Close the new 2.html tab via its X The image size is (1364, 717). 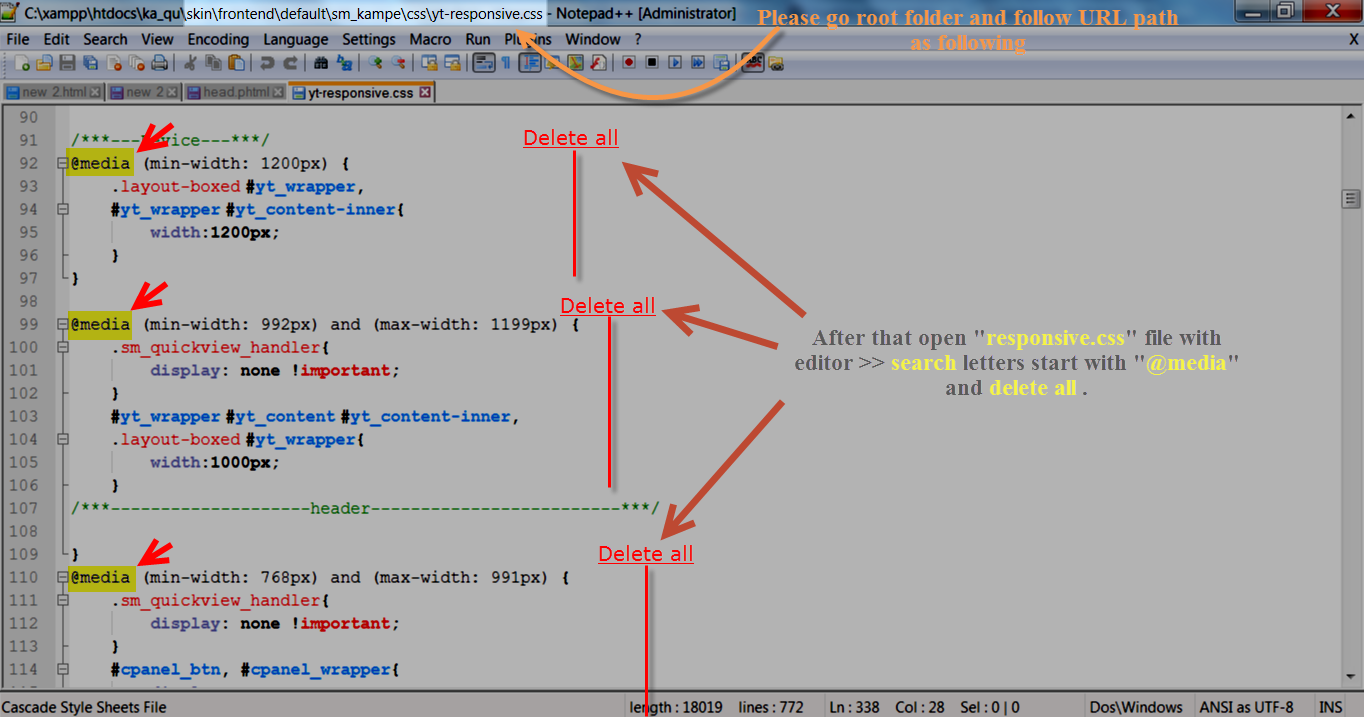(95, 92)
